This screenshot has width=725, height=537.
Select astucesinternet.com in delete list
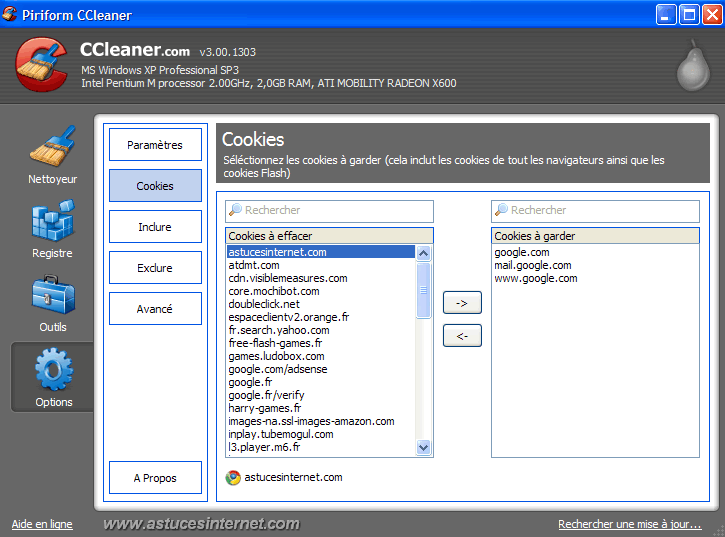point(321,252)
